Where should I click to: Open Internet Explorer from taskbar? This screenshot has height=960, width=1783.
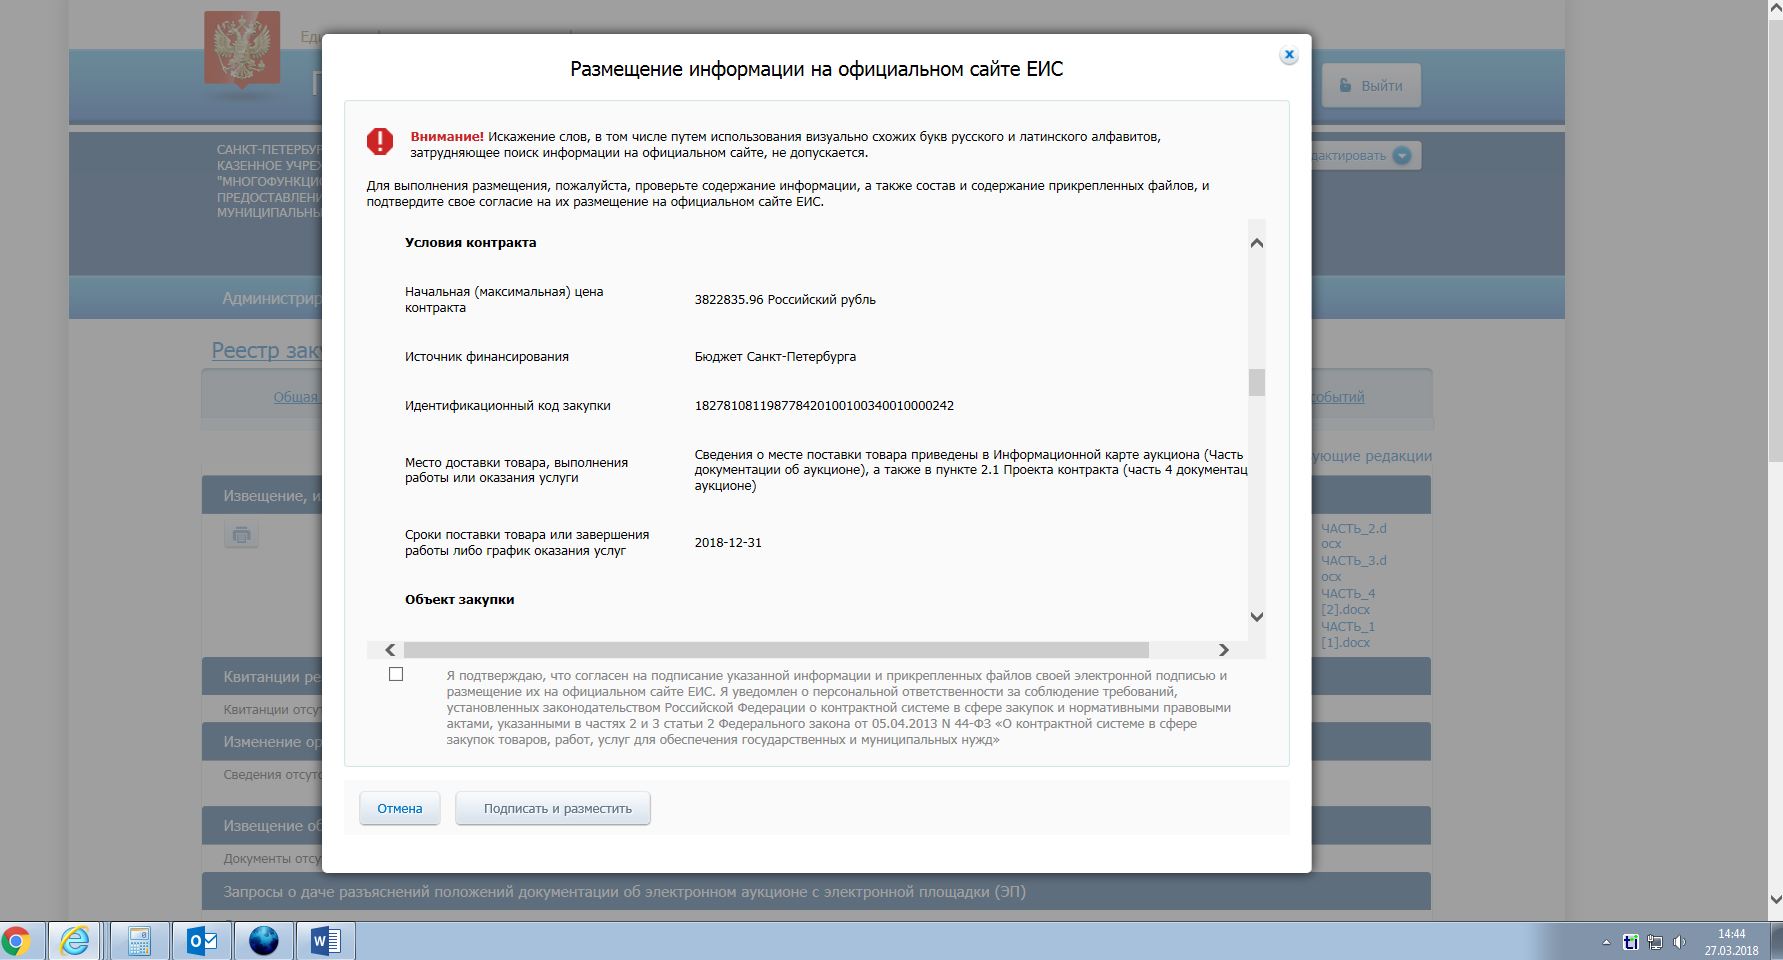tap(76, 941)
